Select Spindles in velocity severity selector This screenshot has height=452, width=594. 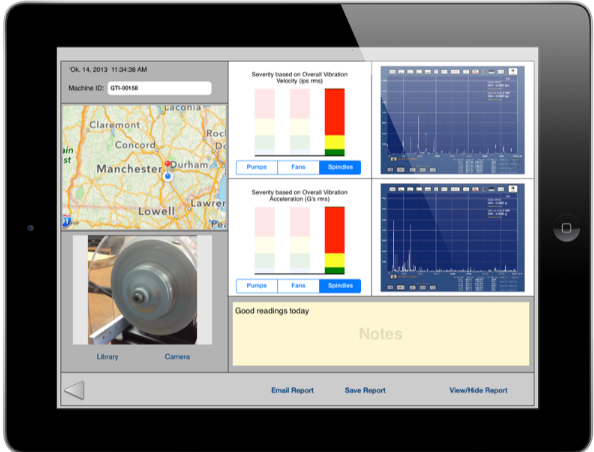340,167
